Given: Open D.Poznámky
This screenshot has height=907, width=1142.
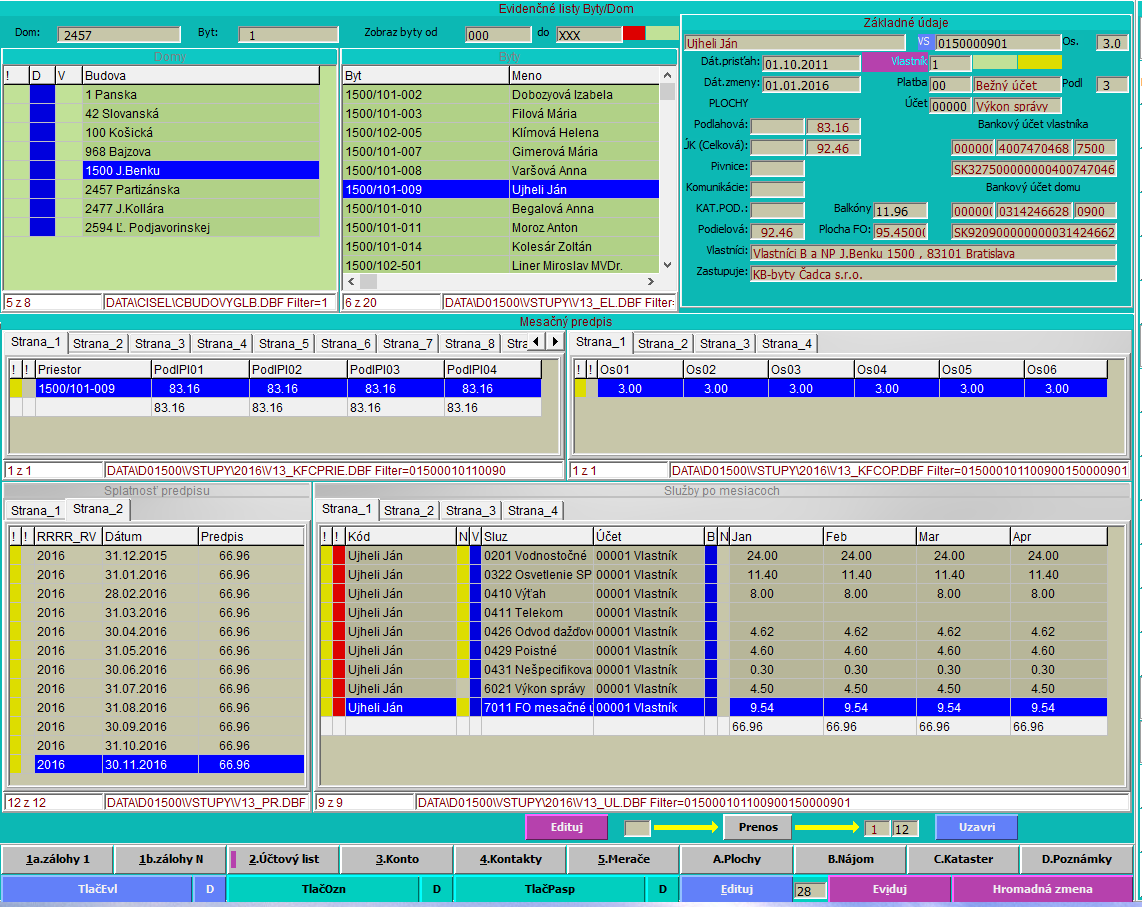Looking at the screenshot, I should [x=1076, y=859].
